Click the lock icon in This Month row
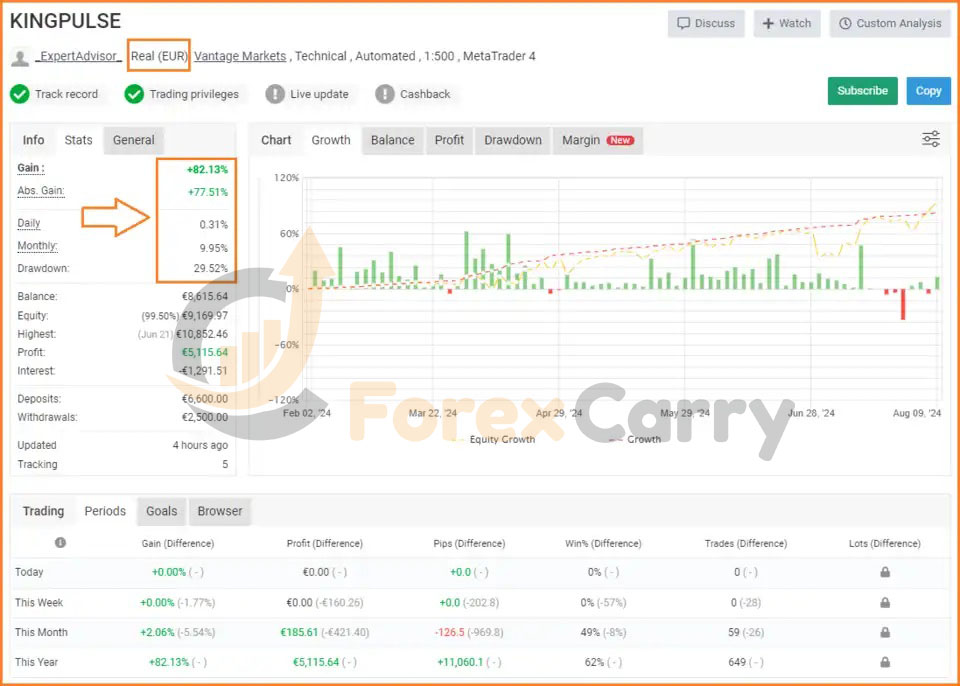Image resolution: width=960 pixels, height=686 pixels. pos(885,632)
